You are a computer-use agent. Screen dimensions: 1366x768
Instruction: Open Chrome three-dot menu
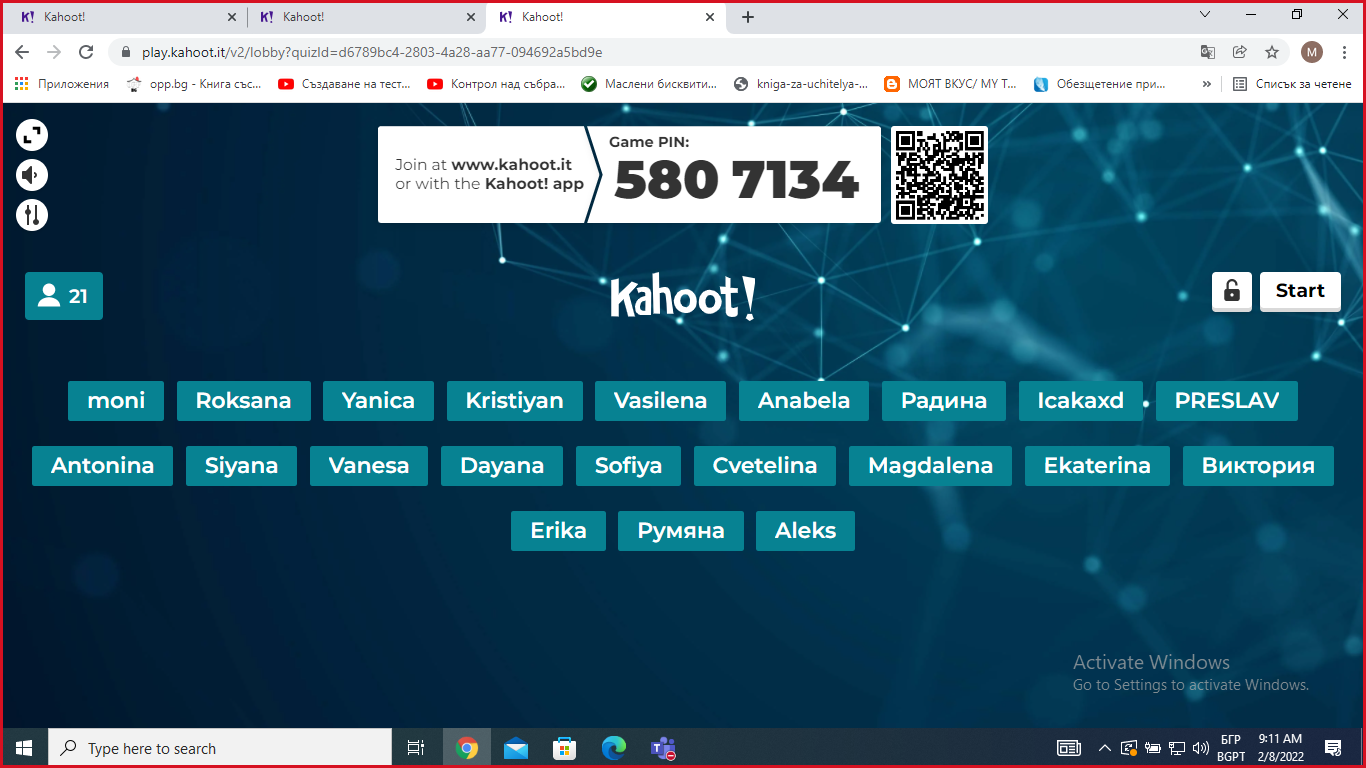pos(1345,52)
